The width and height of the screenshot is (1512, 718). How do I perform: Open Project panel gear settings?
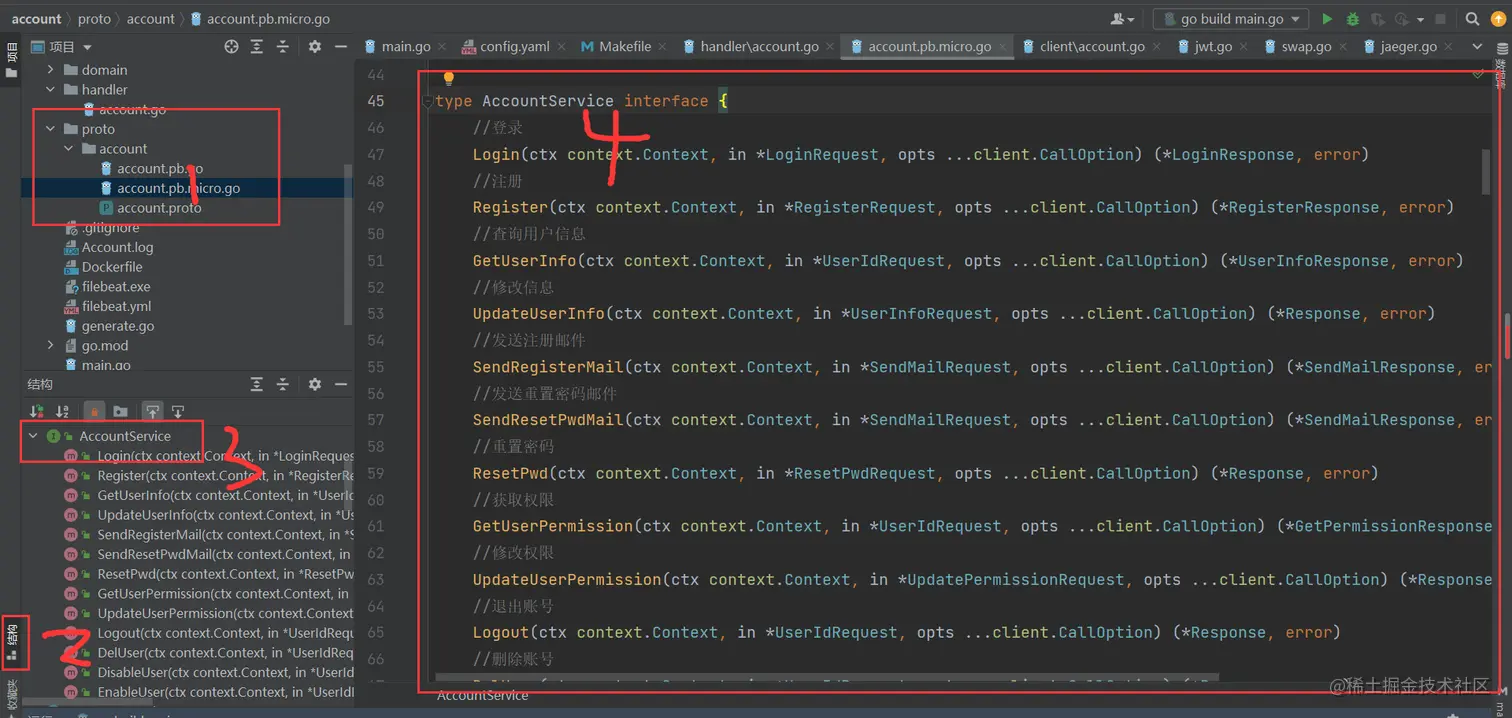click(x=315, y=47)
